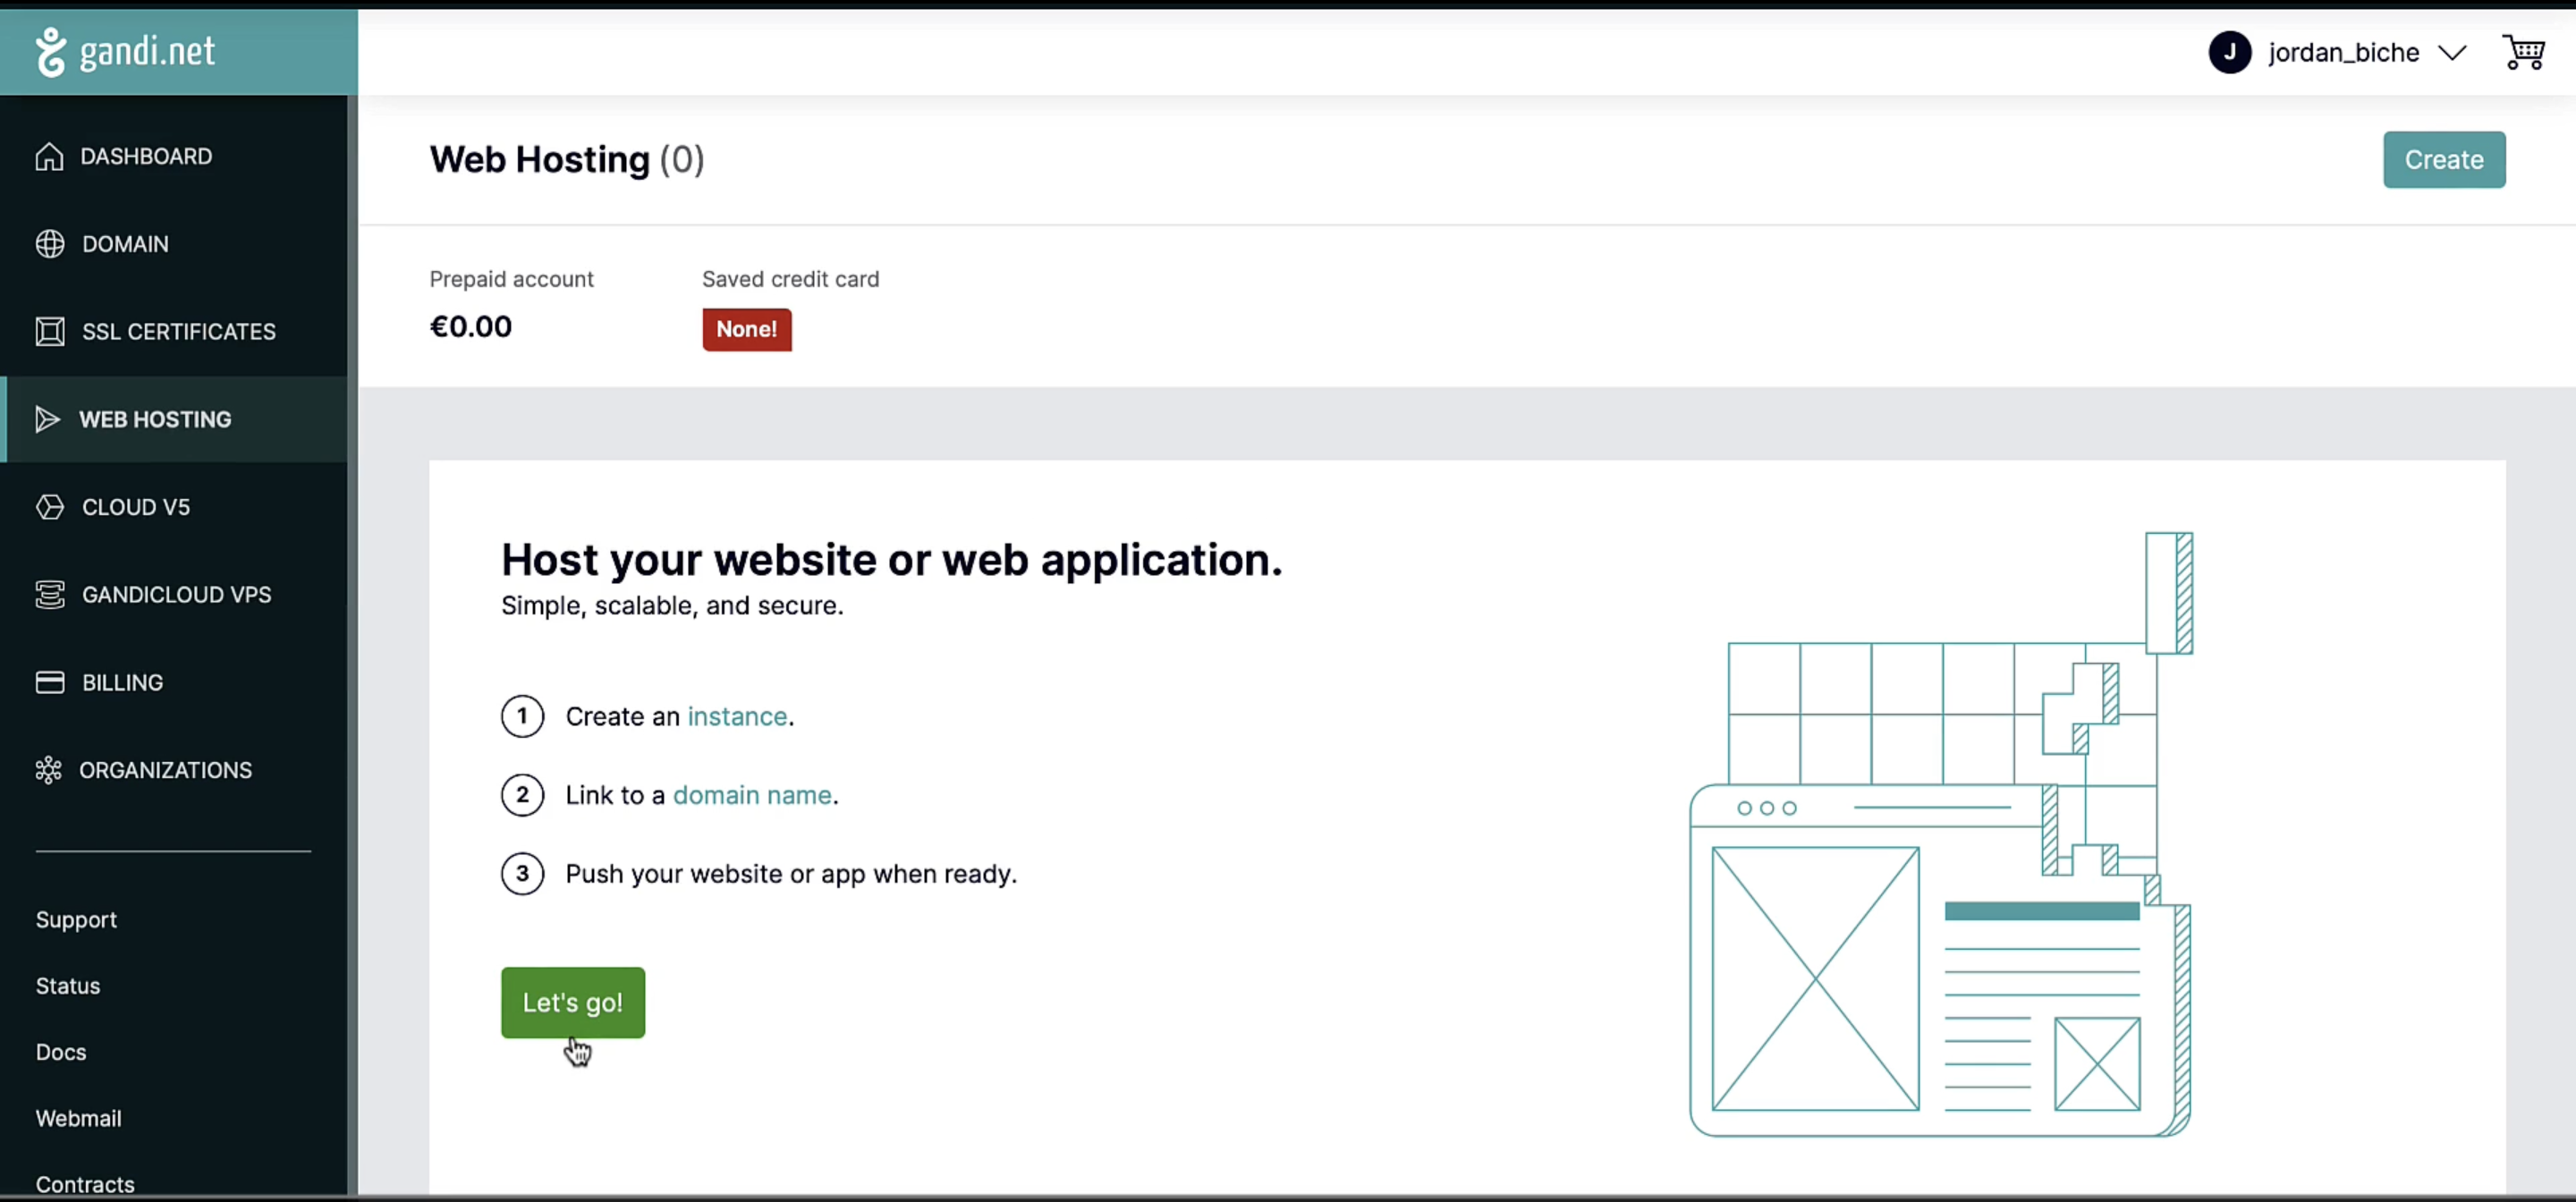Open the Support link

tap(76, 920)
